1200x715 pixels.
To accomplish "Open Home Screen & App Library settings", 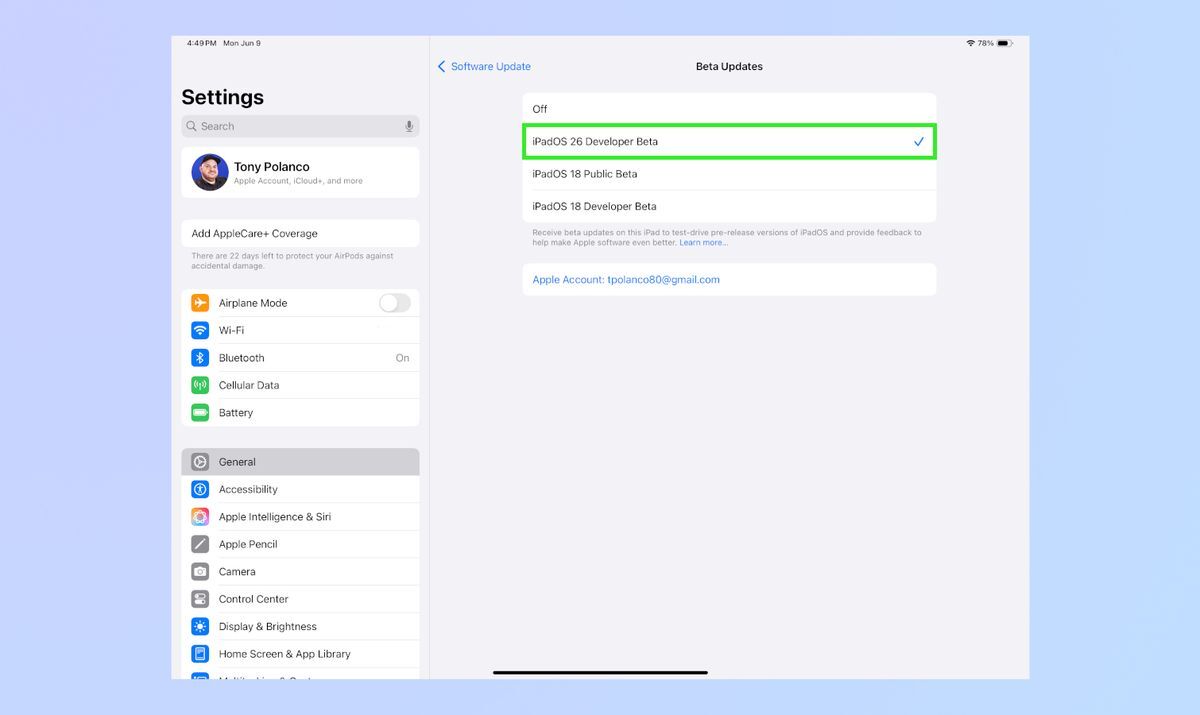I will [300, 654].
